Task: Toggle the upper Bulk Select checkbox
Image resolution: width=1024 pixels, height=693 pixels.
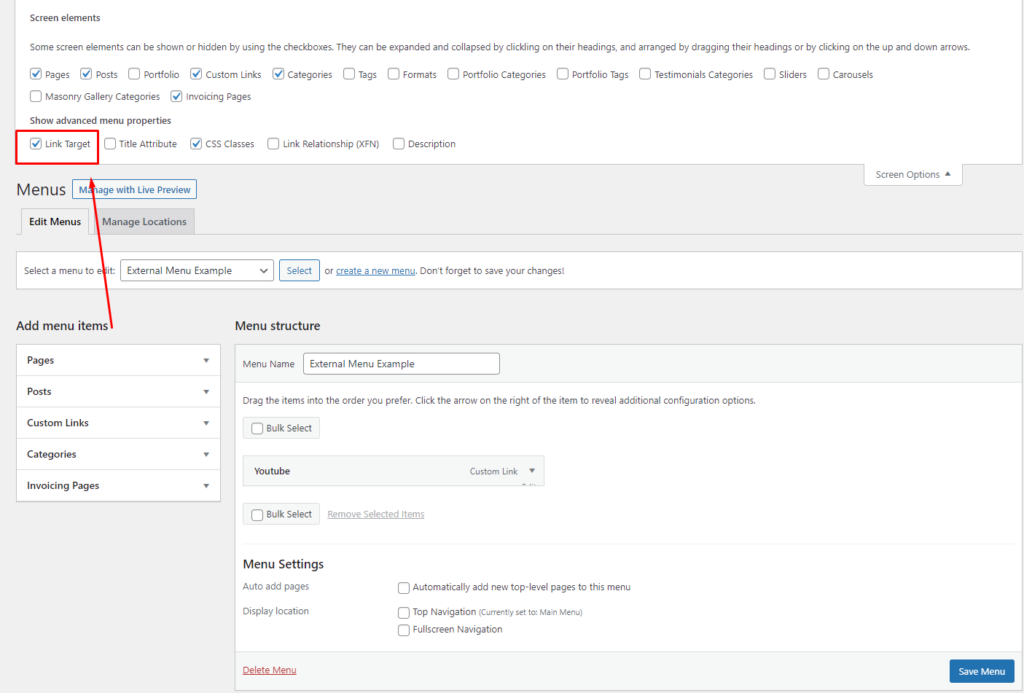Action: pyautogui.click(x=257, y=427)
